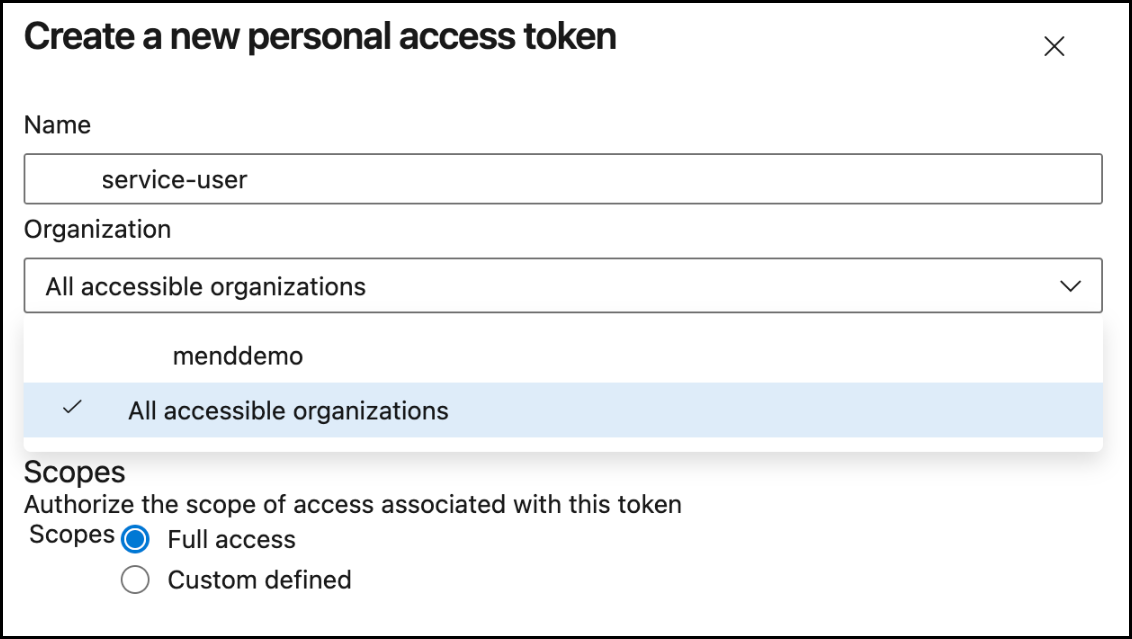Click the 'Create a new personal access token' title
This screenshot has width=1132, height=639.
[x=320, y=37]
